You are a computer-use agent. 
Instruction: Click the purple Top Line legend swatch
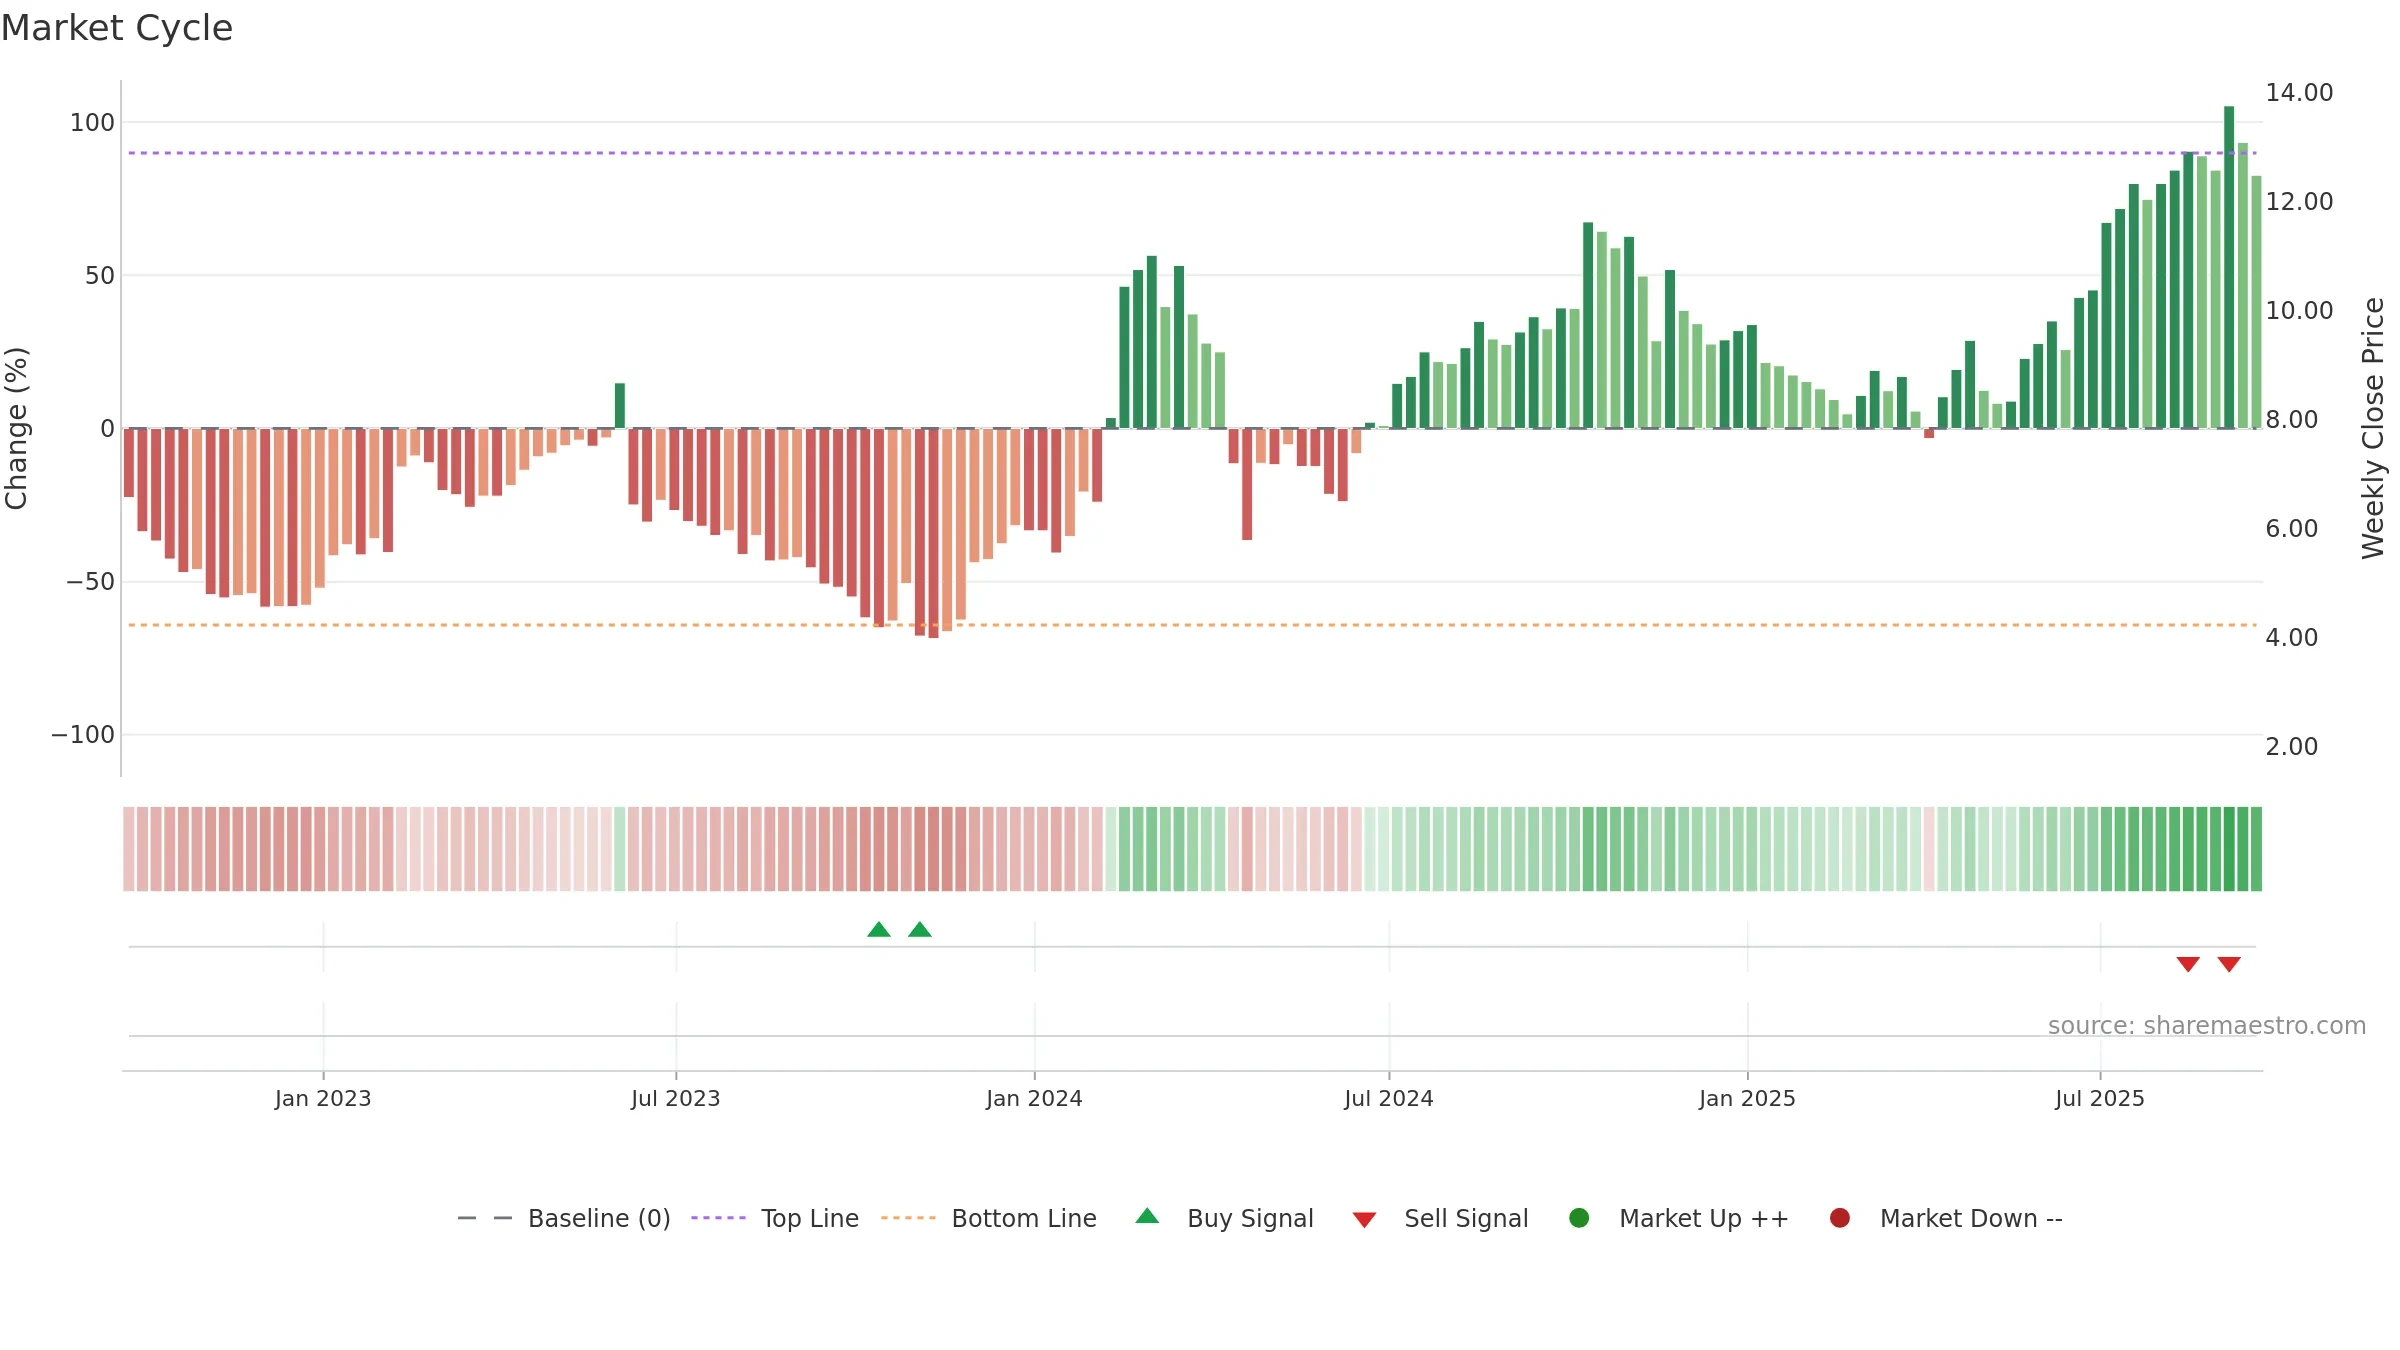pos(718,1218)
